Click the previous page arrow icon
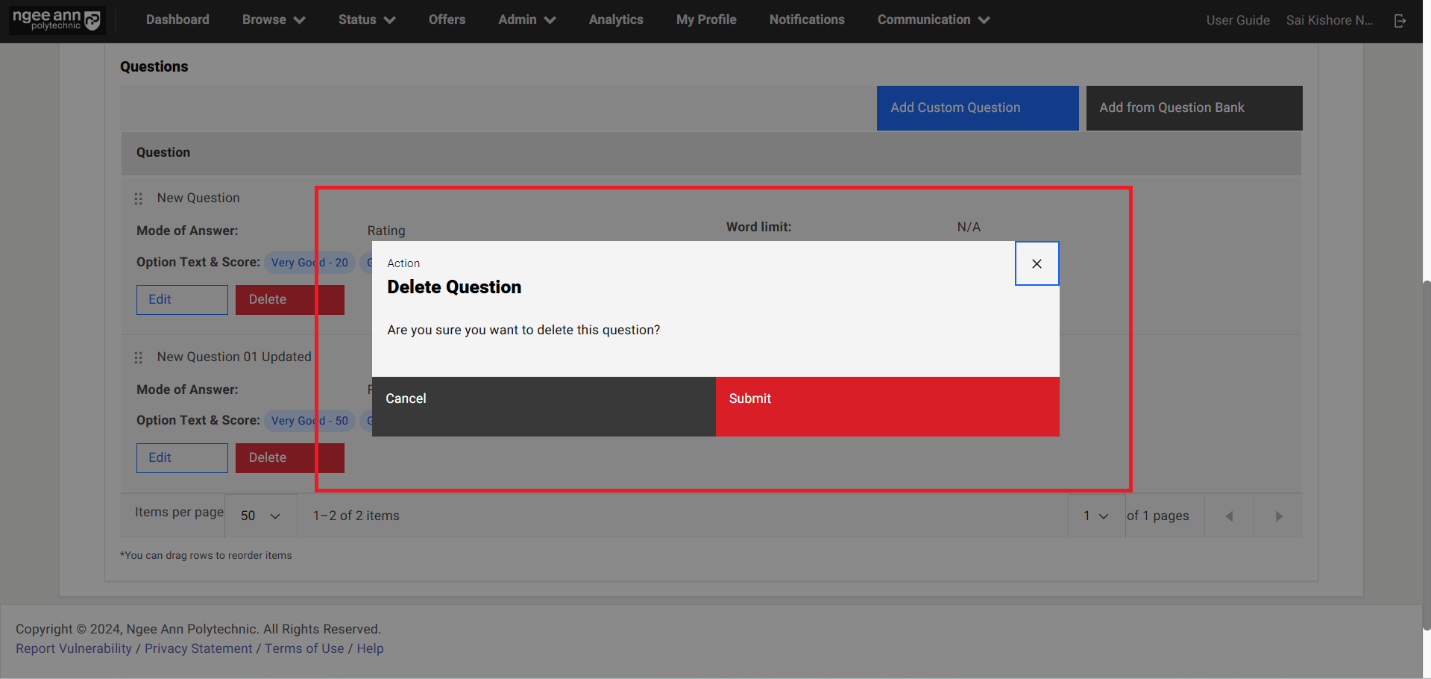Viewport: 1431px width, 679px height. (1229, 516)
